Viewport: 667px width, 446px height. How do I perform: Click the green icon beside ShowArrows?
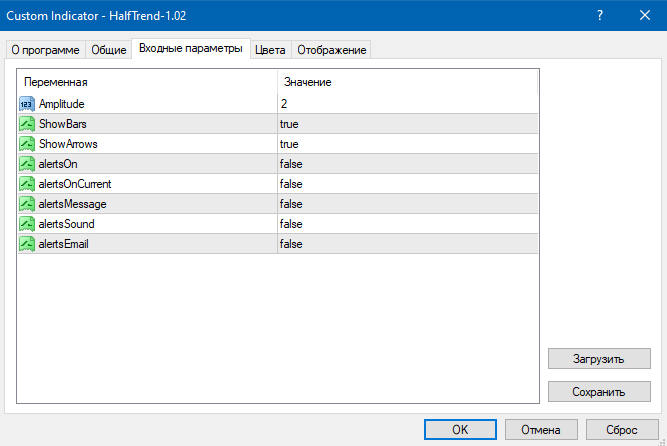tap(27, 144)
